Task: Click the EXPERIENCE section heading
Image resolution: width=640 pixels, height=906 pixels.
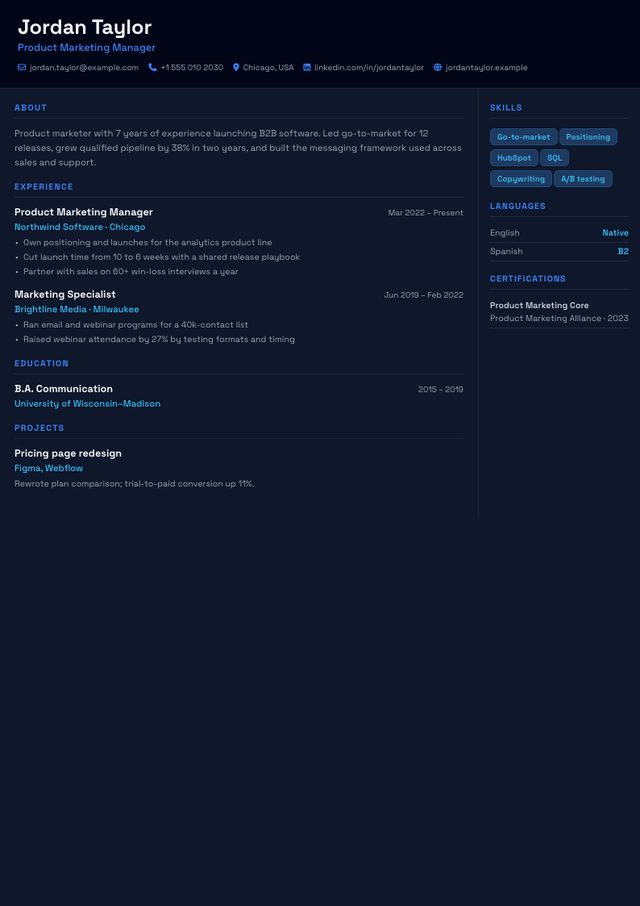Action: pyautogui.click(x=44, y=187)
